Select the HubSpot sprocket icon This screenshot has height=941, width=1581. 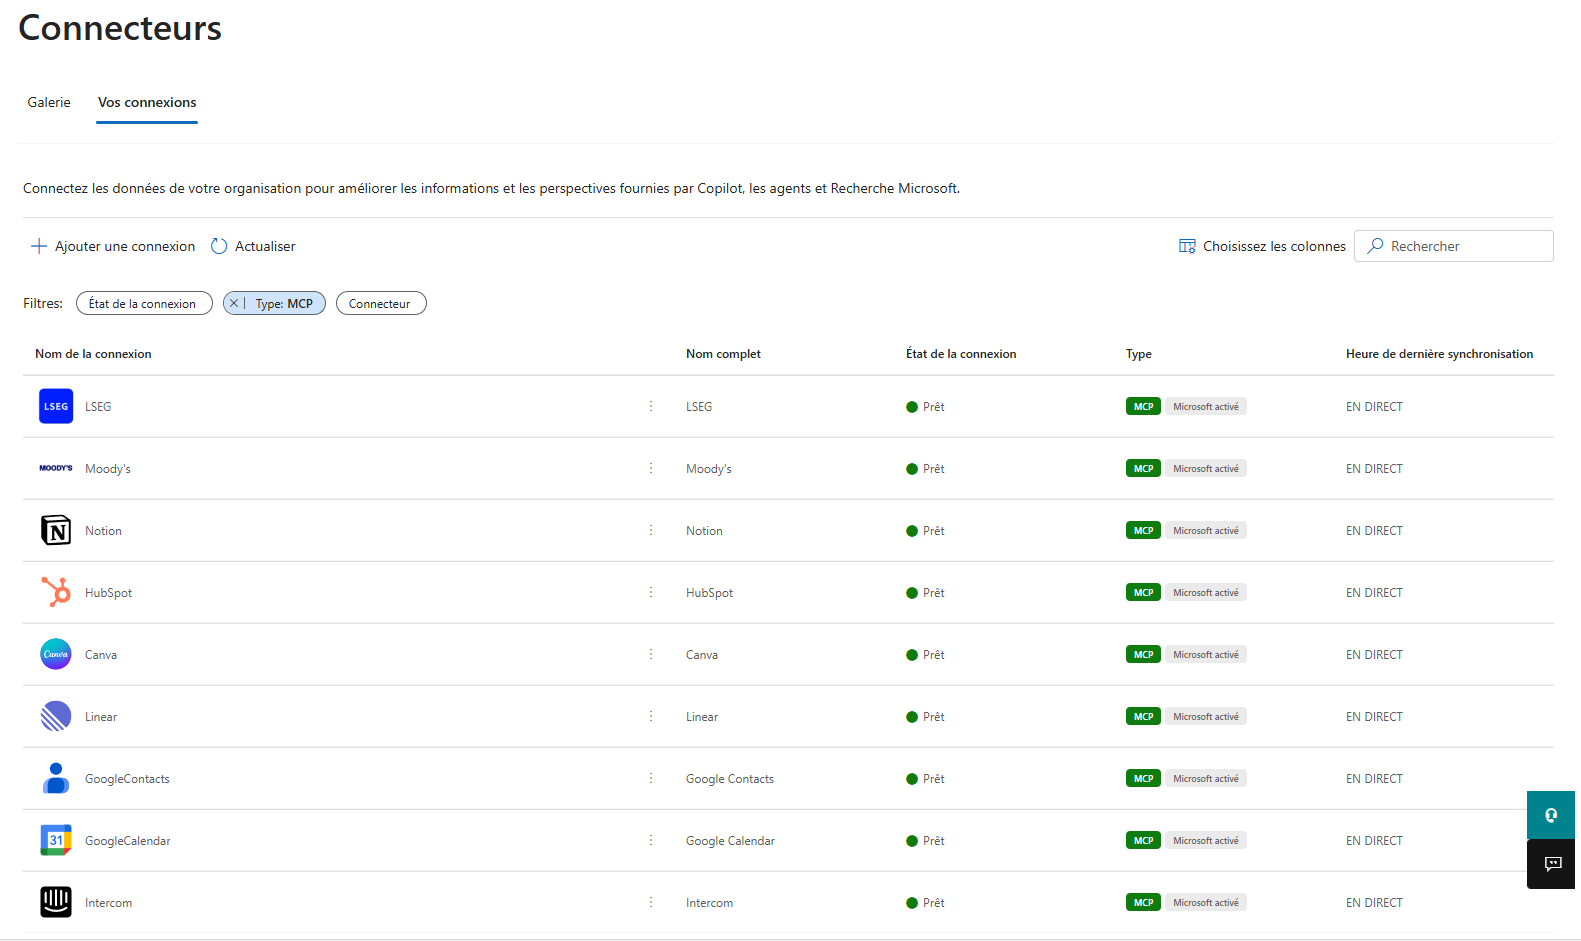coord(56,592)
